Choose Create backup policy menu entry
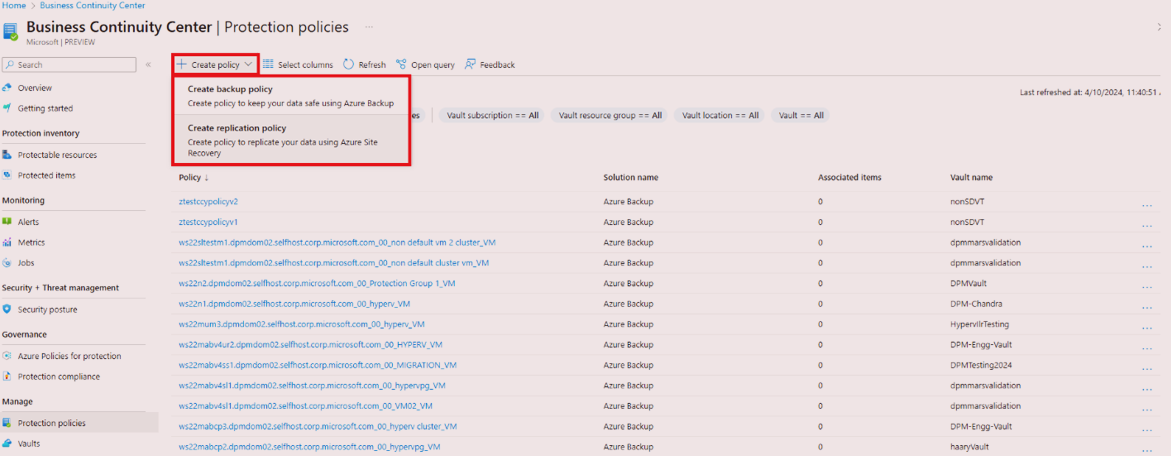The height and width of the screenshot is (456, 1171). point(291,96)
